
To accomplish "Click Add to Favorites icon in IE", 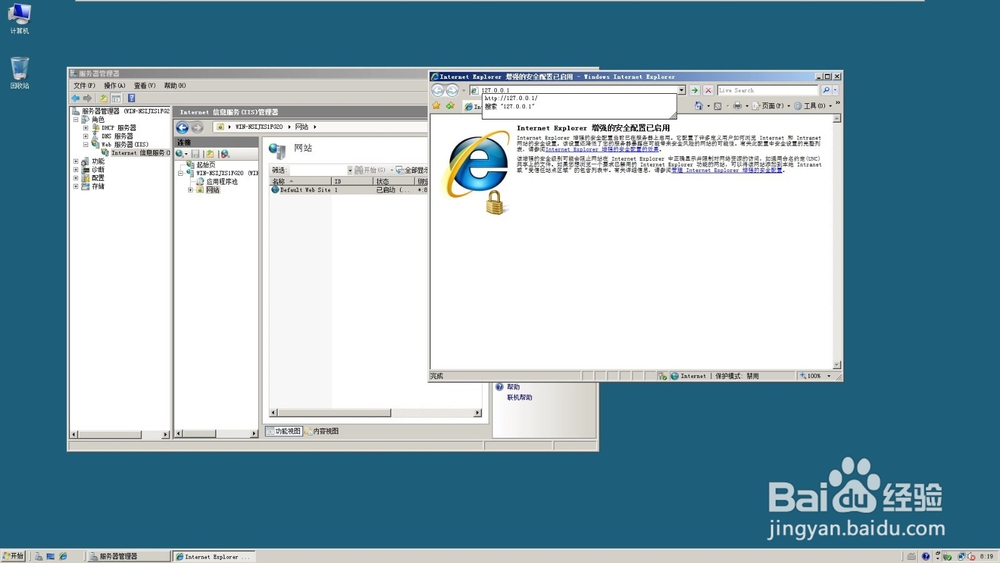I will (x=450, y=106).
